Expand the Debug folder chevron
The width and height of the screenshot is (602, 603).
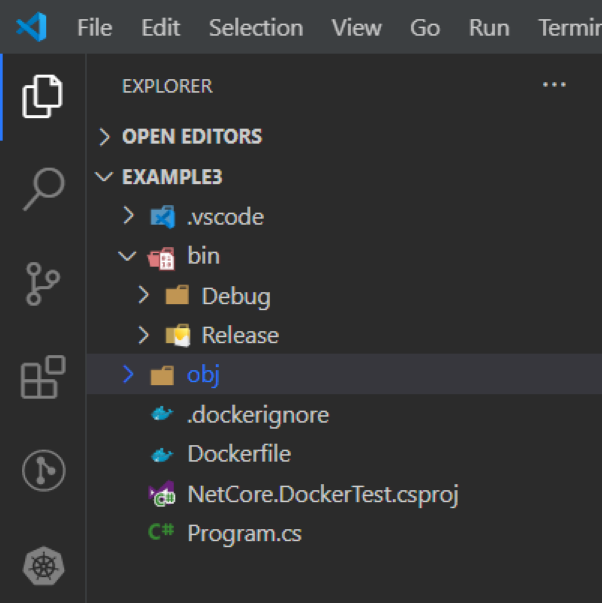[x=143, y=295]
